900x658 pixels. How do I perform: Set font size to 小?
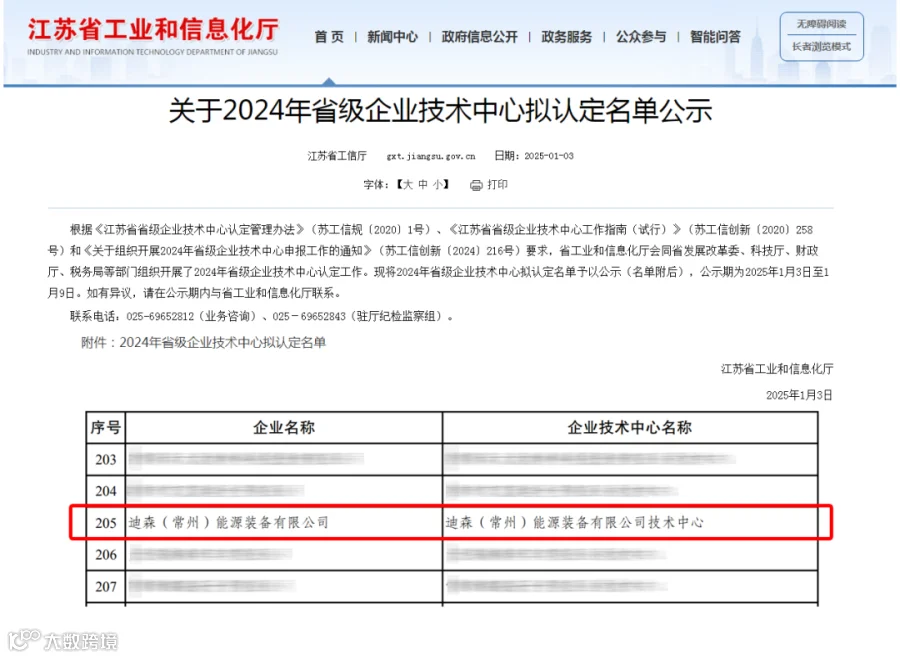pos(438,185)
